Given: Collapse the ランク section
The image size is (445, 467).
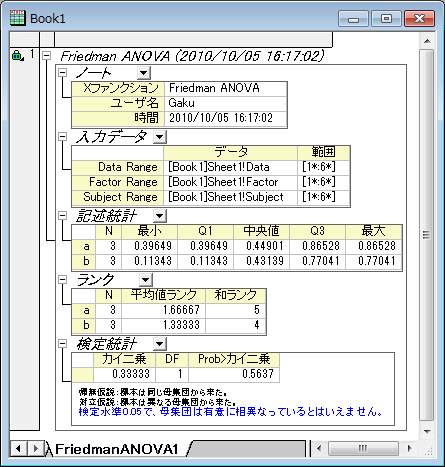Looking at the screenshot, I should pyautogui.click(x=62, y=280).
